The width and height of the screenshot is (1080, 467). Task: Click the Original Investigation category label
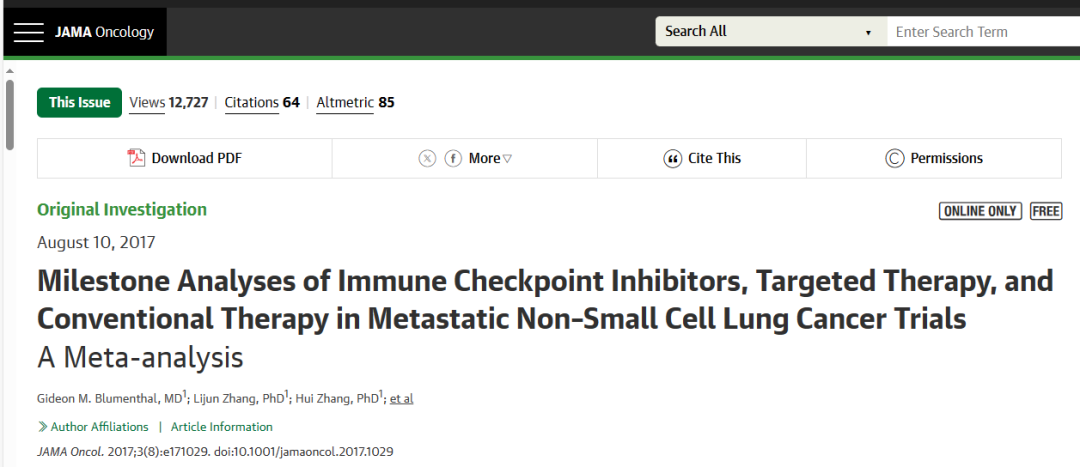[x=122, y=209]
